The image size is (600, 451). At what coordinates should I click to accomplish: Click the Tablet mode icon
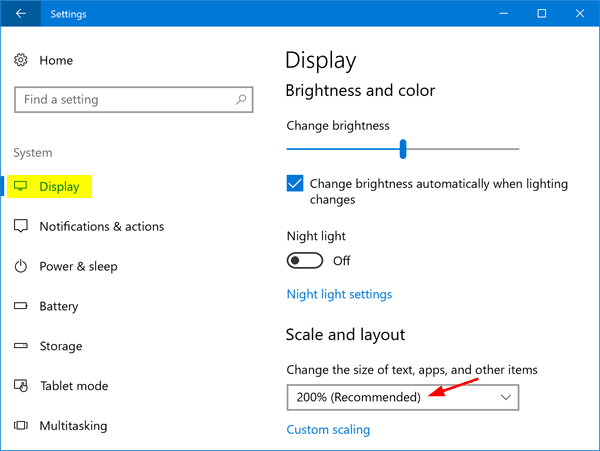click(21, 386)
